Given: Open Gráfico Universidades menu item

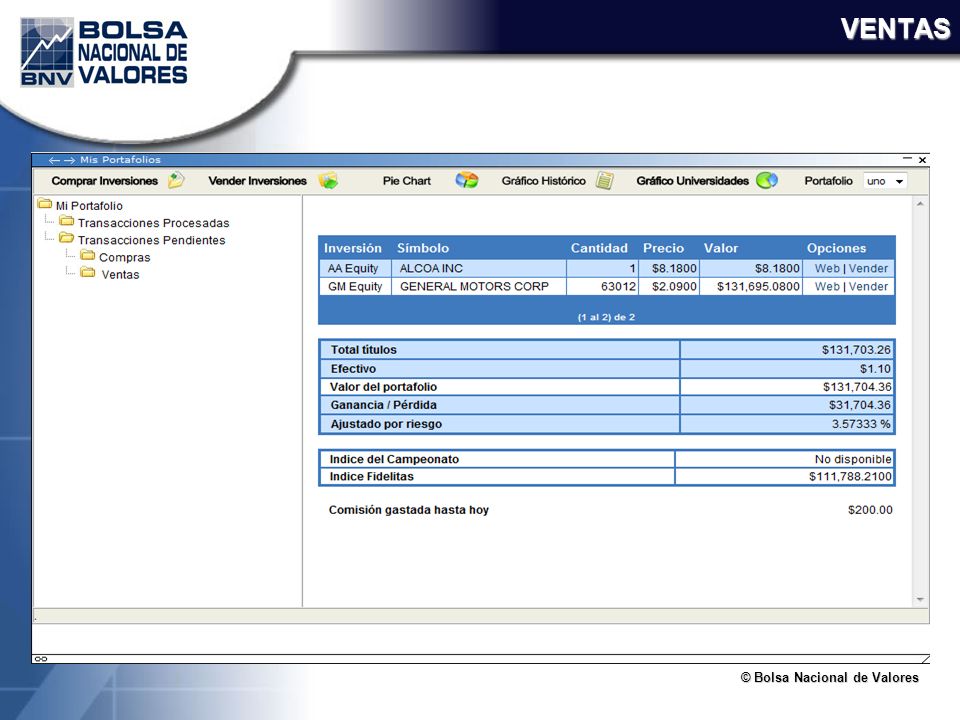Looking at the screenshot, I should (692, 181).
